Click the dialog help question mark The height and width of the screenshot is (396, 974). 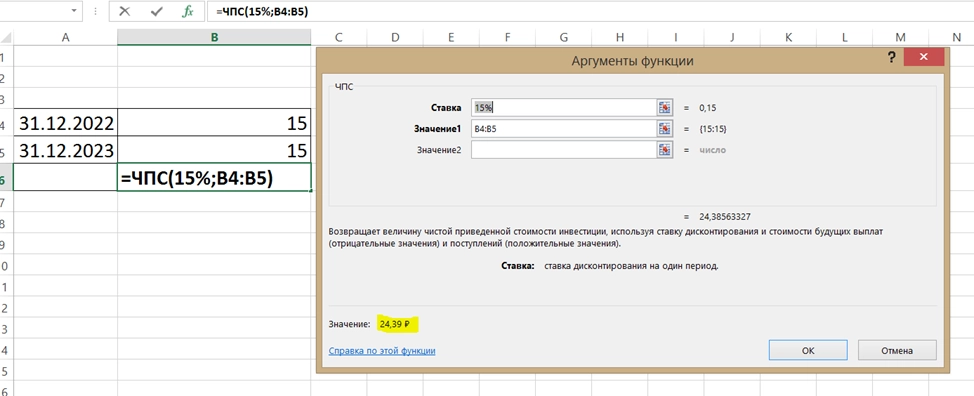[x=892, y=58]
